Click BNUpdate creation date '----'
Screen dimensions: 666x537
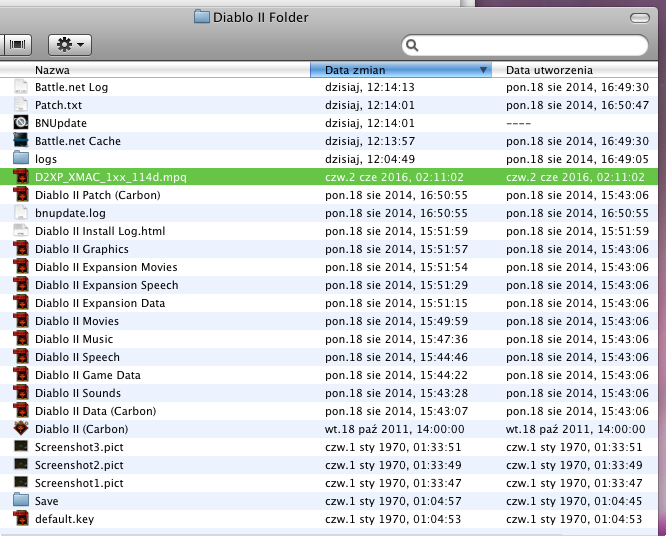[518, 123]
